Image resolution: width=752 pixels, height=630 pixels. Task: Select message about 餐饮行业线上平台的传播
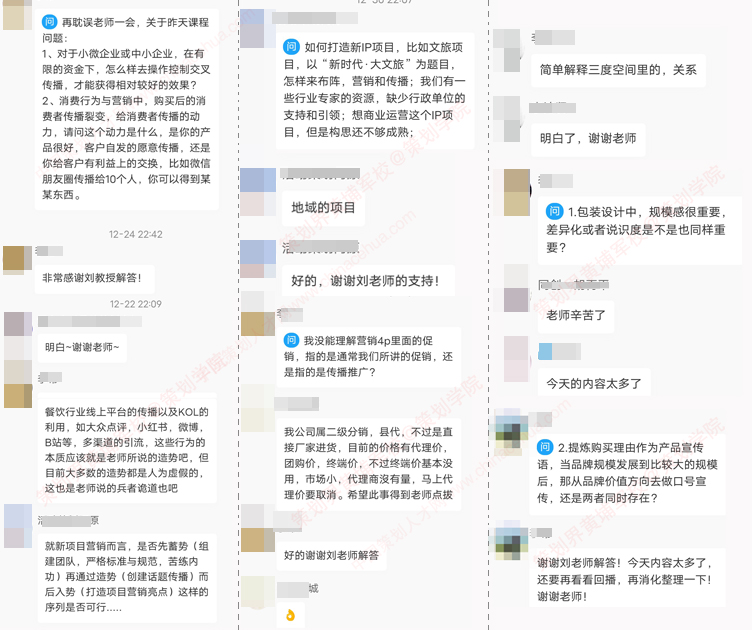[x=127, y=449]
